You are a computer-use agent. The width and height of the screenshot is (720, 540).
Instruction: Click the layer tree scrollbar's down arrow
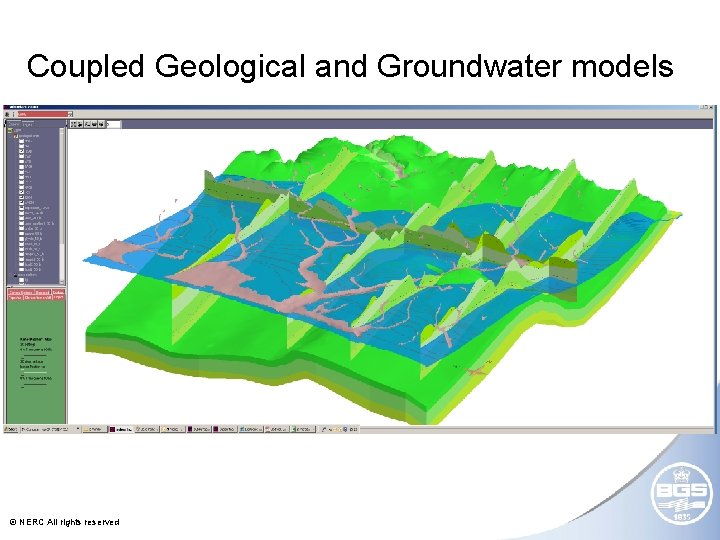[62, 281]
